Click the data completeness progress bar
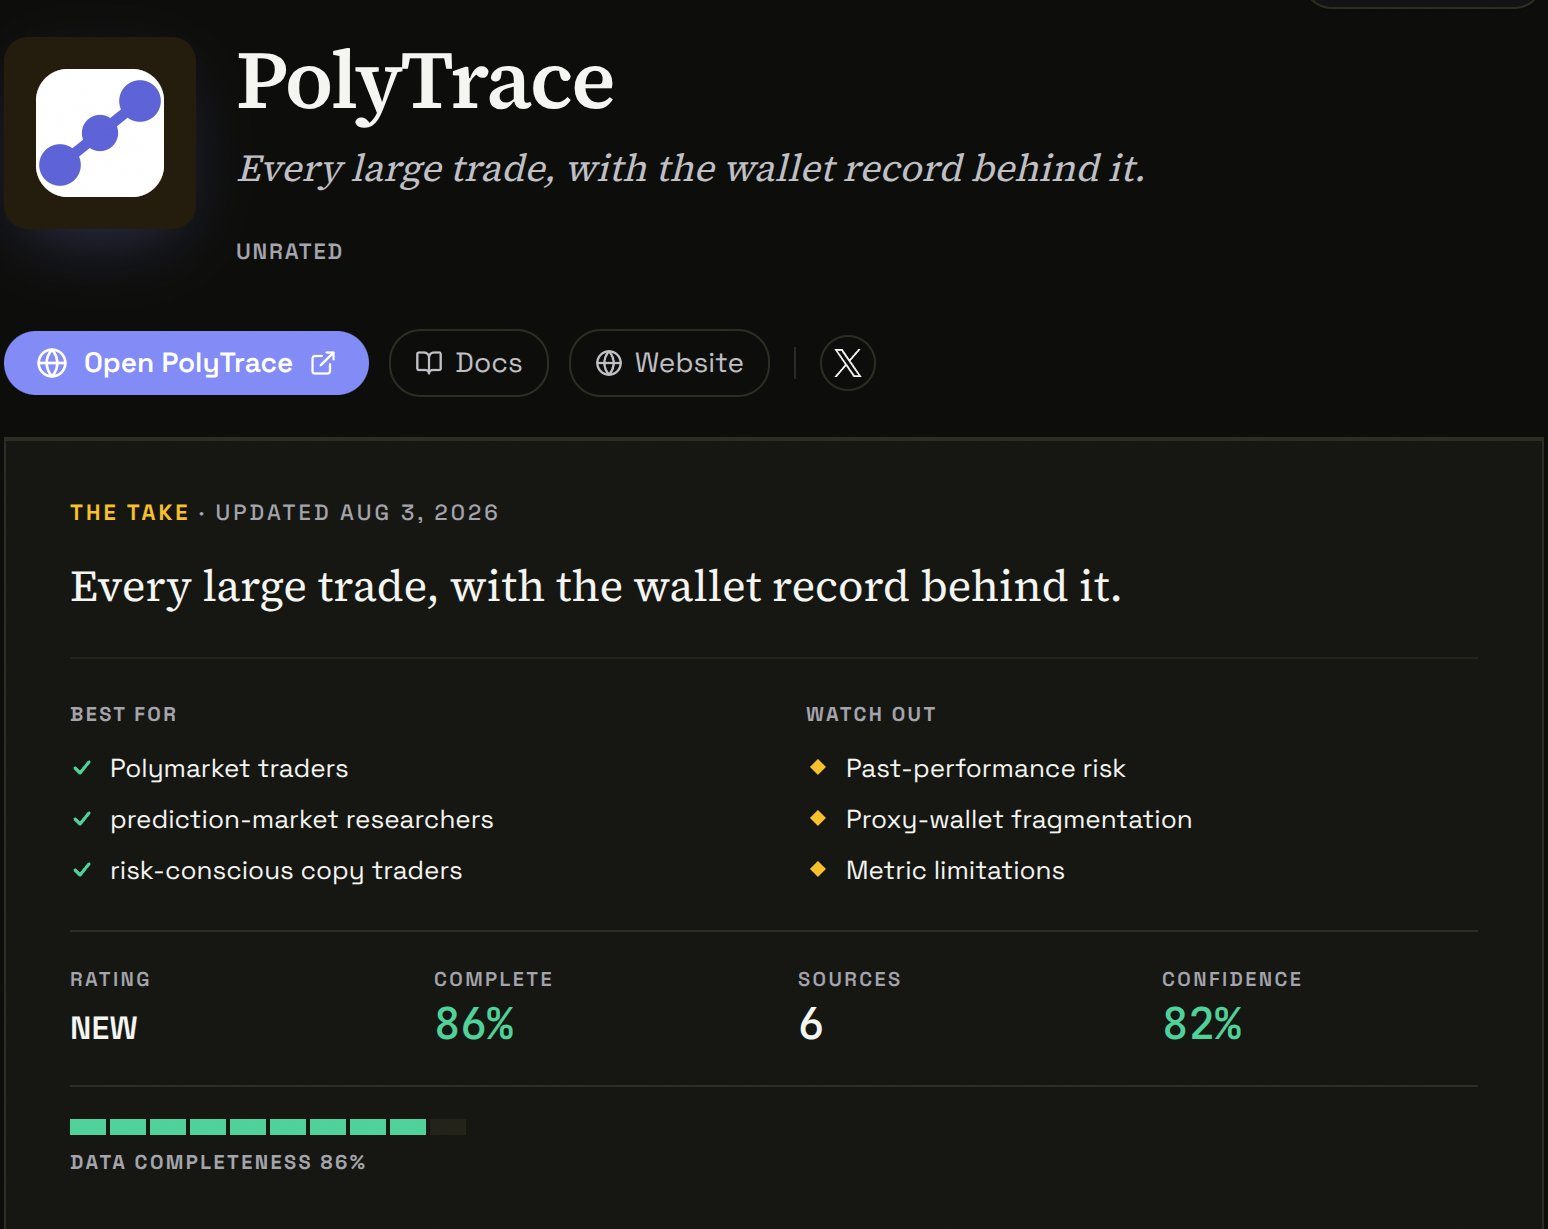The height and width of the screenshot is (1229, 1548). pyautogui.click(x=268, y=1127)
